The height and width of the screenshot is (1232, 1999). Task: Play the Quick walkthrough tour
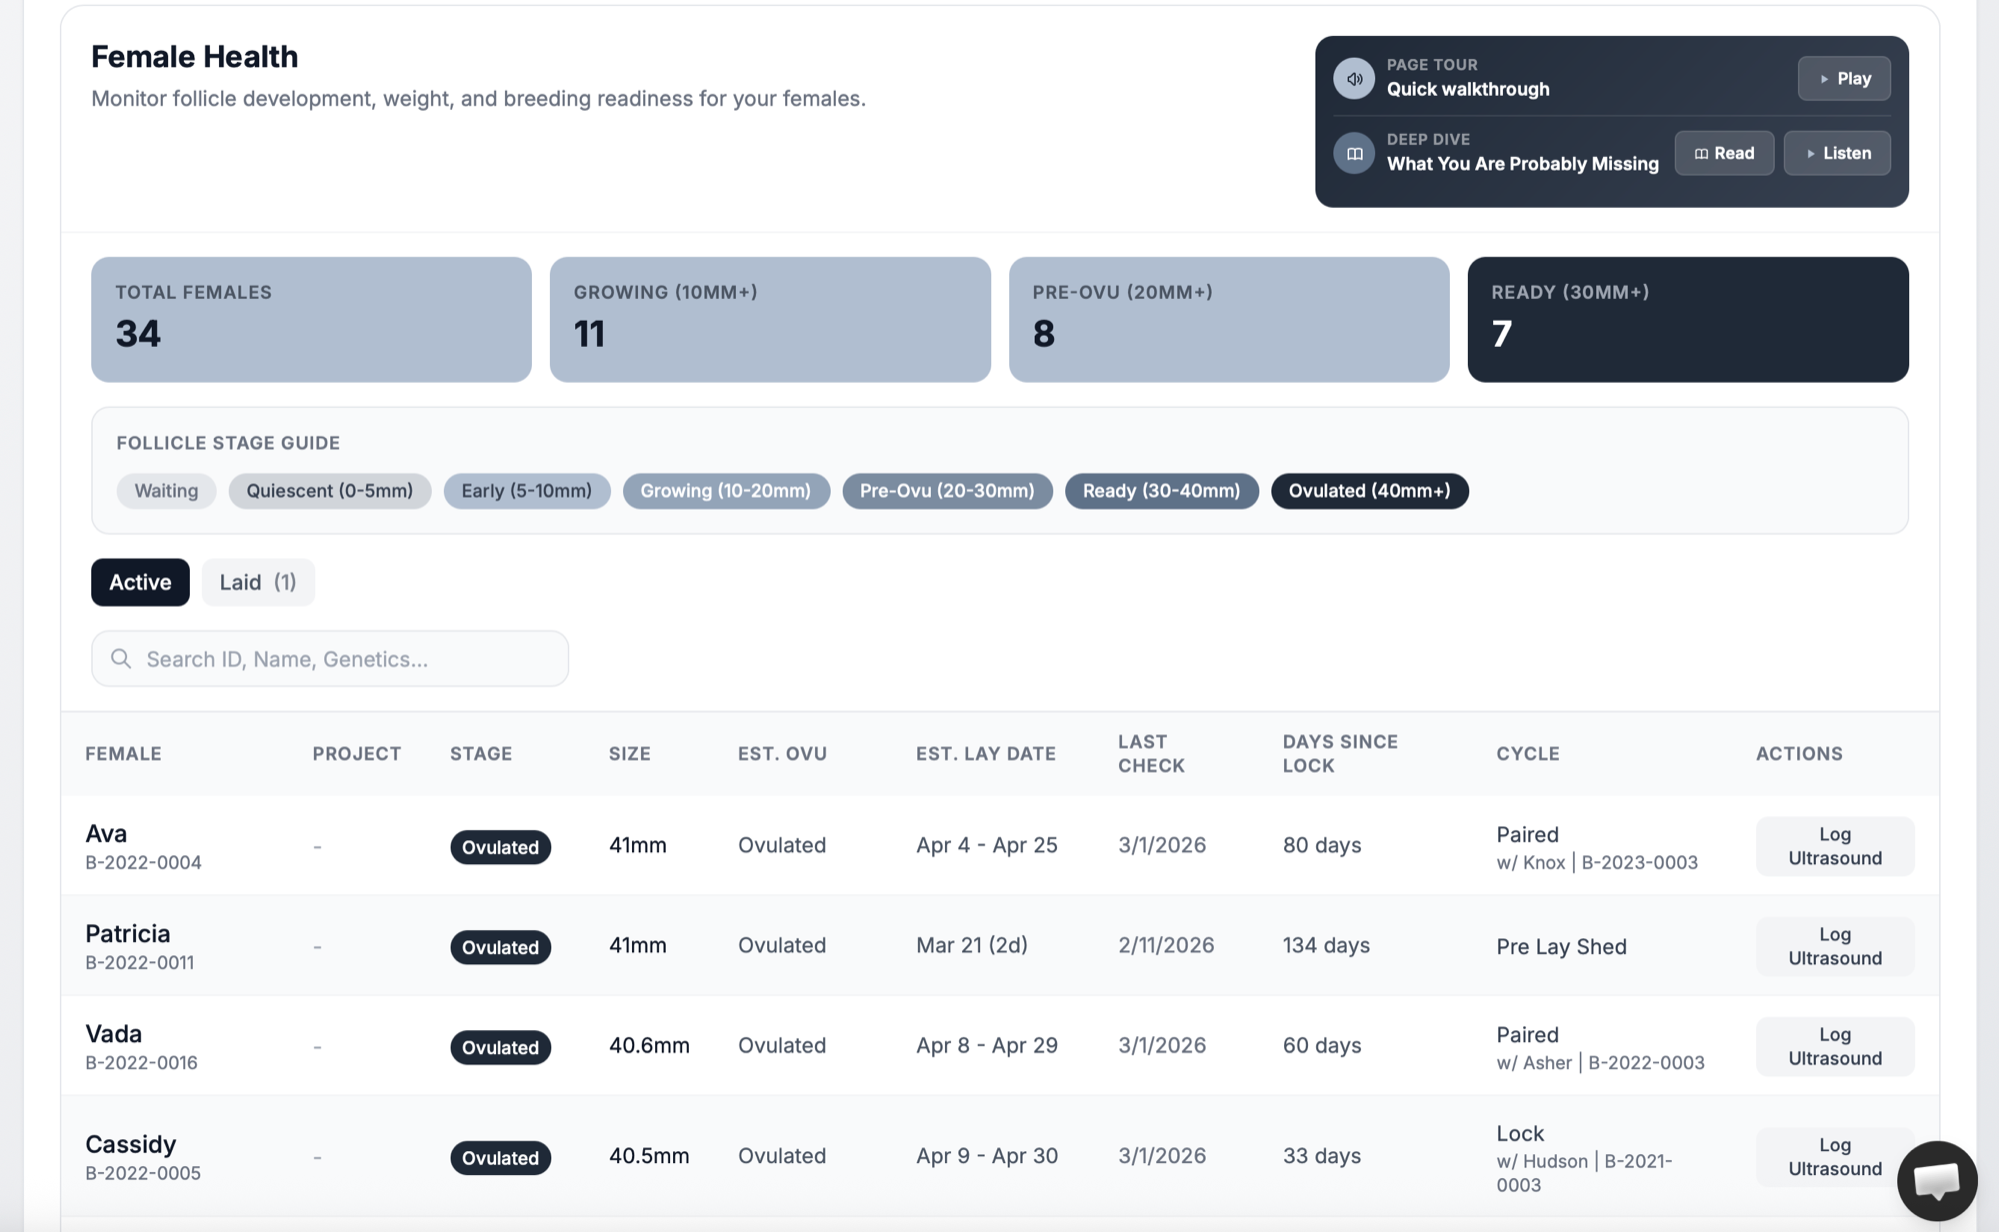click(x=1843, y=78)
